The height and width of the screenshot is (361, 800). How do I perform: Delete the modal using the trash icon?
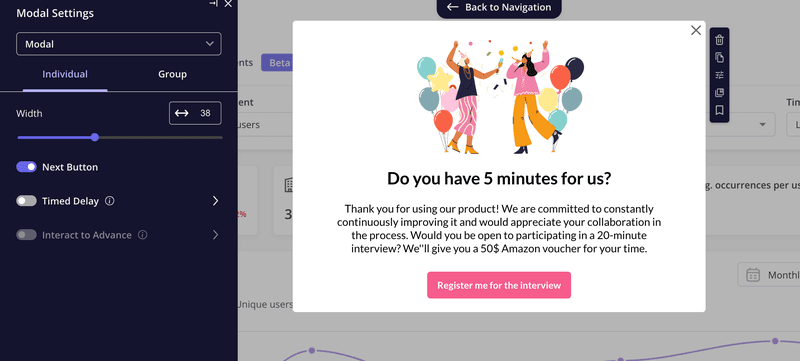(x=719, y=40)
